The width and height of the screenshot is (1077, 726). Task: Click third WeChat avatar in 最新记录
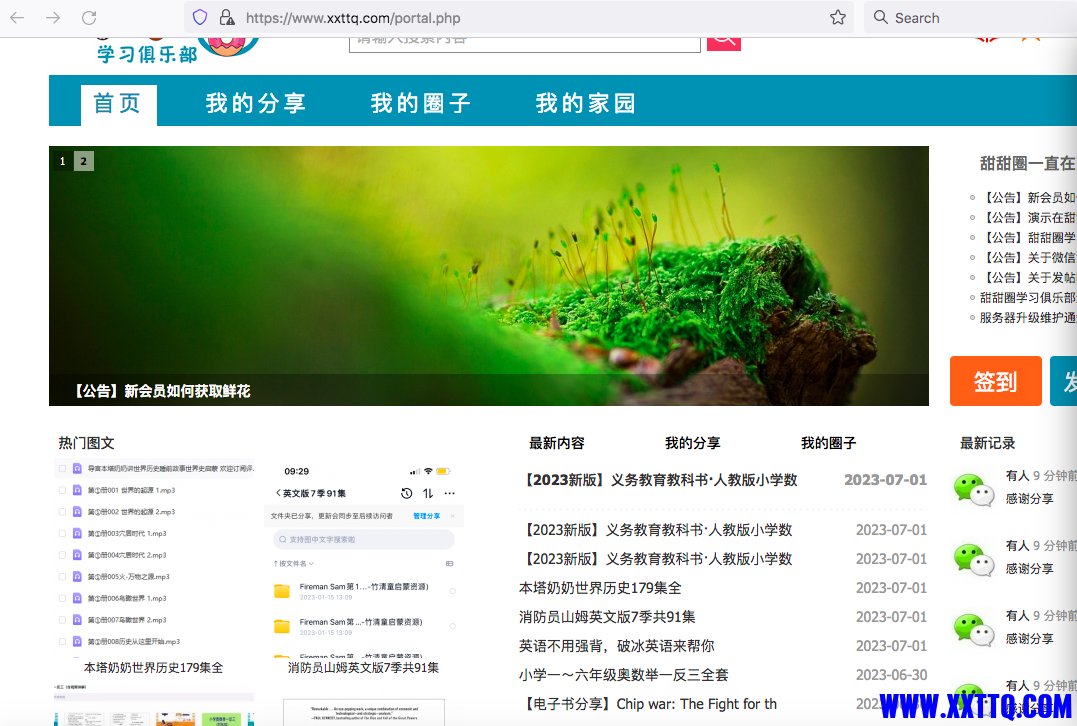tap(974, 630)
